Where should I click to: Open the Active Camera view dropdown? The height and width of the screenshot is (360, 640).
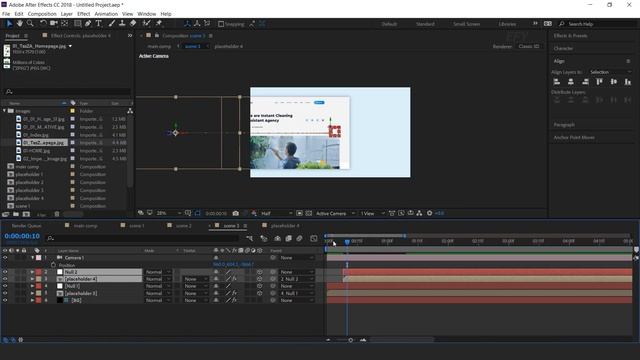[x=335, y=213]
